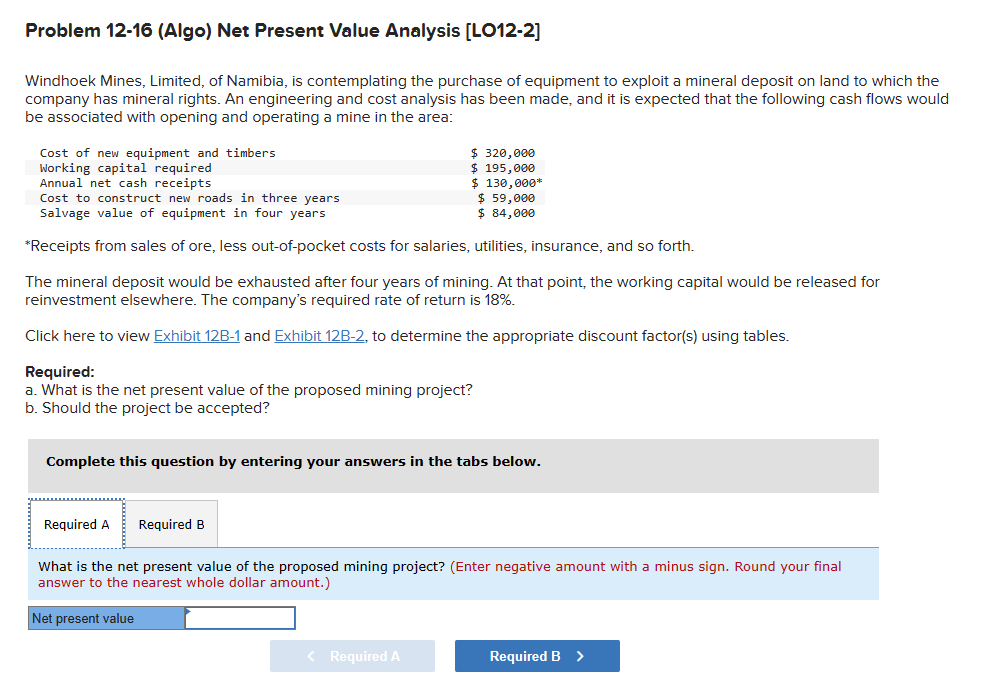
Task: Select the Cost of new equipment row
Action: (160, 152)
